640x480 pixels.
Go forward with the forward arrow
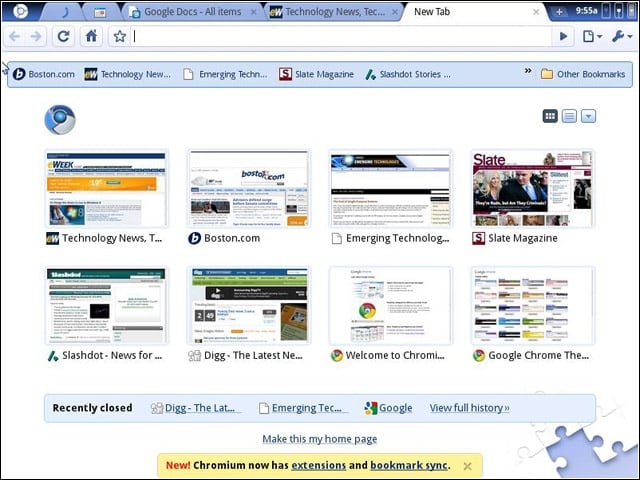[x=36, y=36]
